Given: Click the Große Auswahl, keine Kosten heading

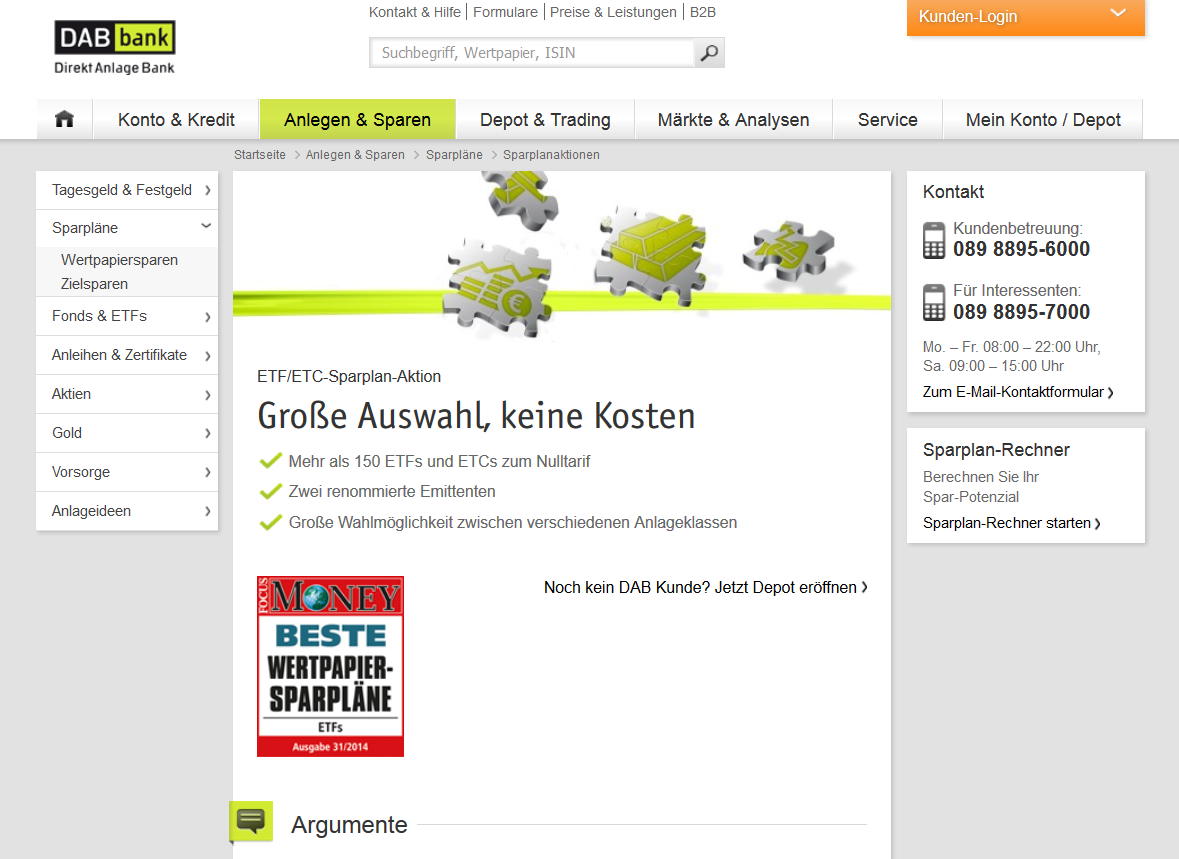Looking at the screenshot, I should pyautogui.click(x=476, y=416).
